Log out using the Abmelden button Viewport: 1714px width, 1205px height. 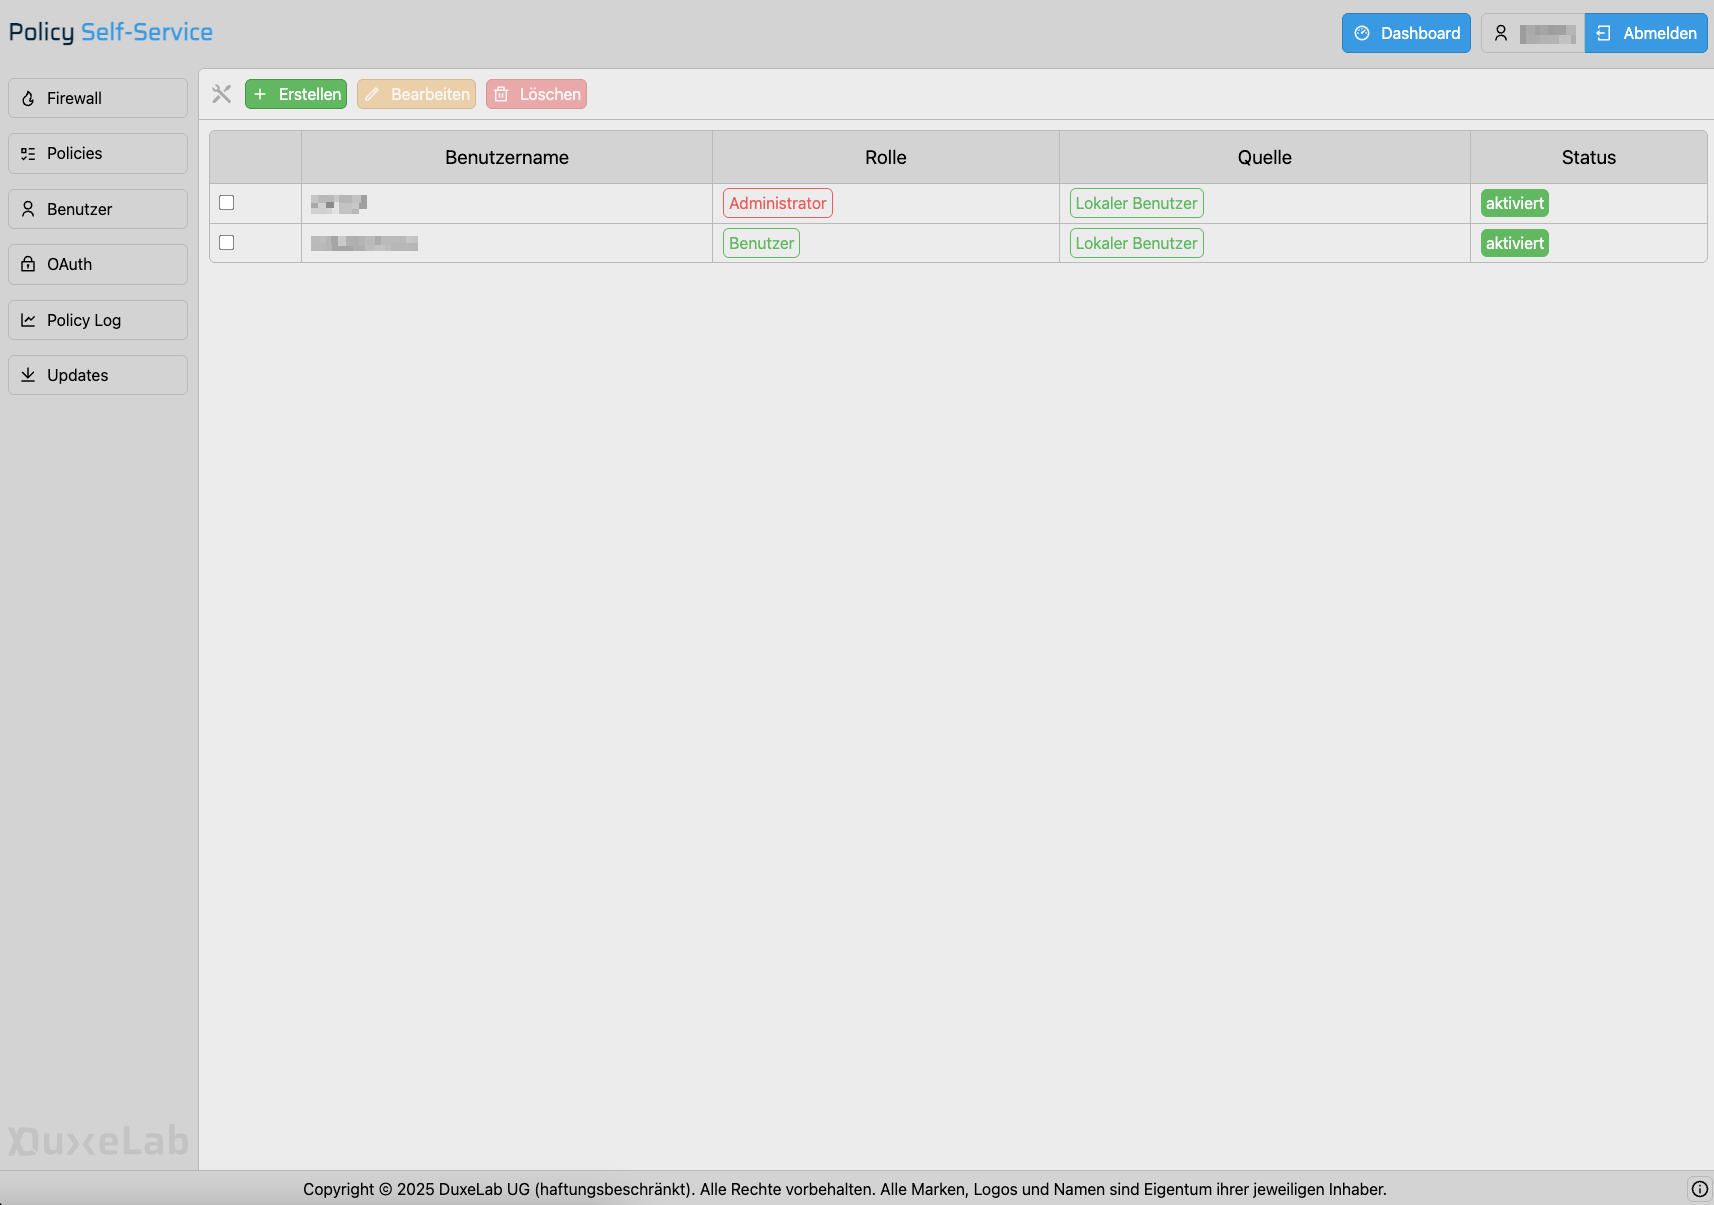coord(1645,33)
